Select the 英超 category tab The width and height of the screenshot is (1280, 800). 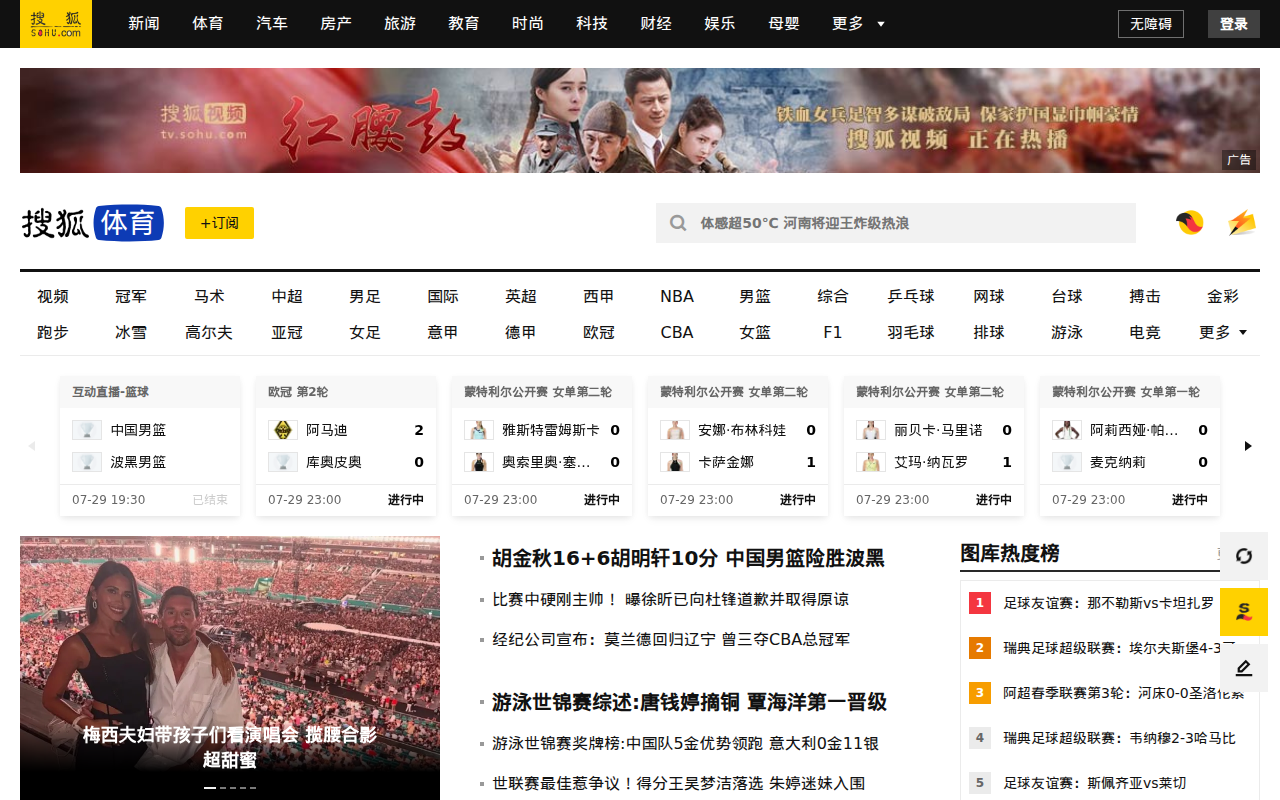coord(521,296)
